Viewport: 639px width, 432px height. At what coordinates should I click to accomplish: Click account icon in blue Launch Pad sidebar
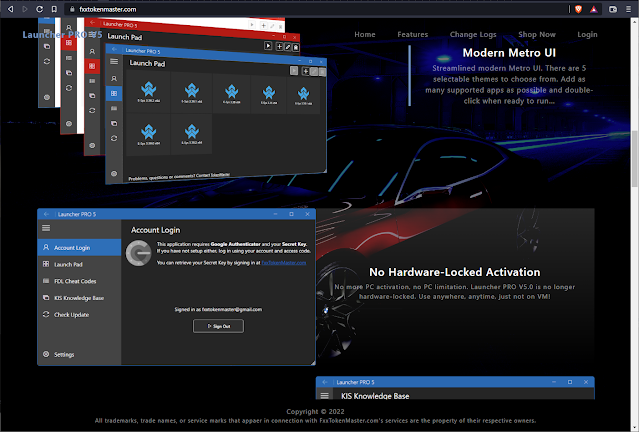[114, 78]
